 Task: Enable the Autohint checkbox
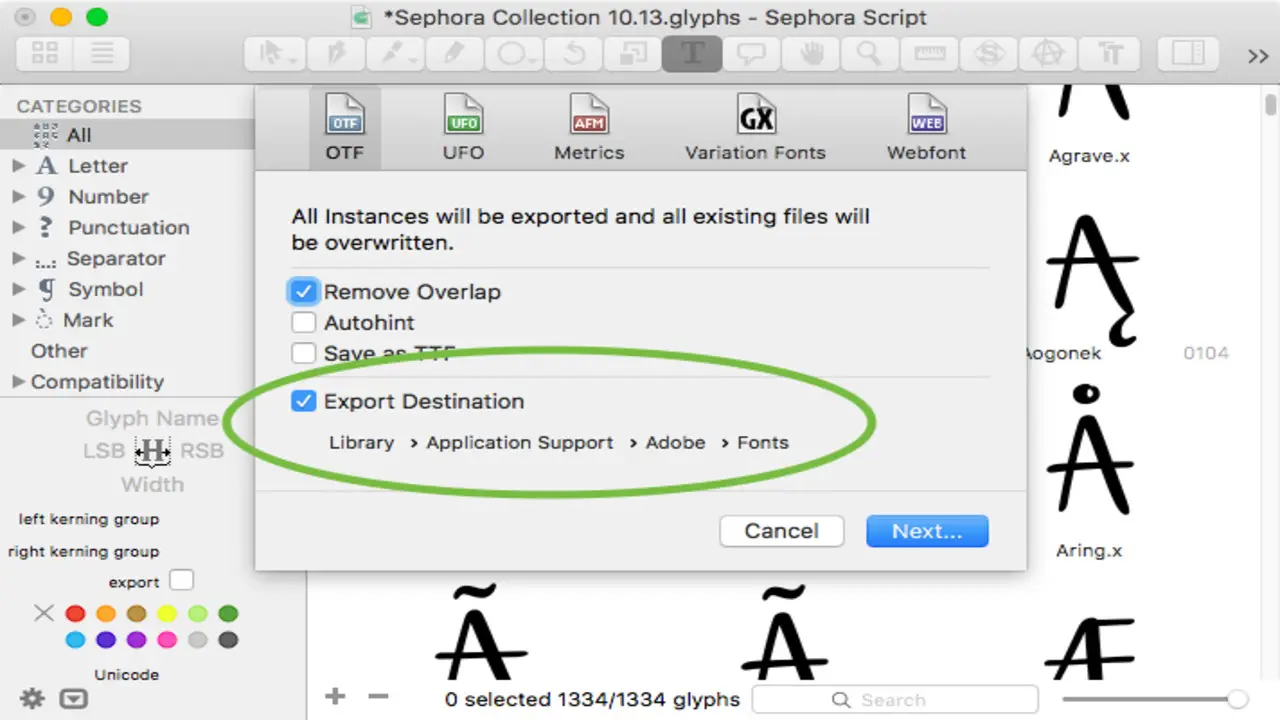[x=303, y=323]
